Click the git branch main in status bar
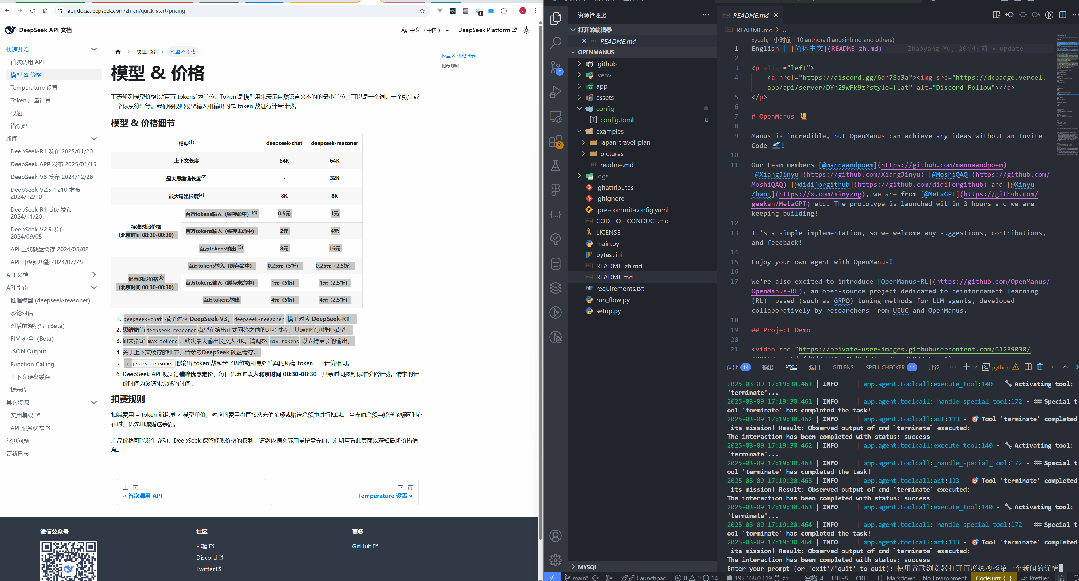This screenshot has width=1079, height=581. [x=577, y=577]
